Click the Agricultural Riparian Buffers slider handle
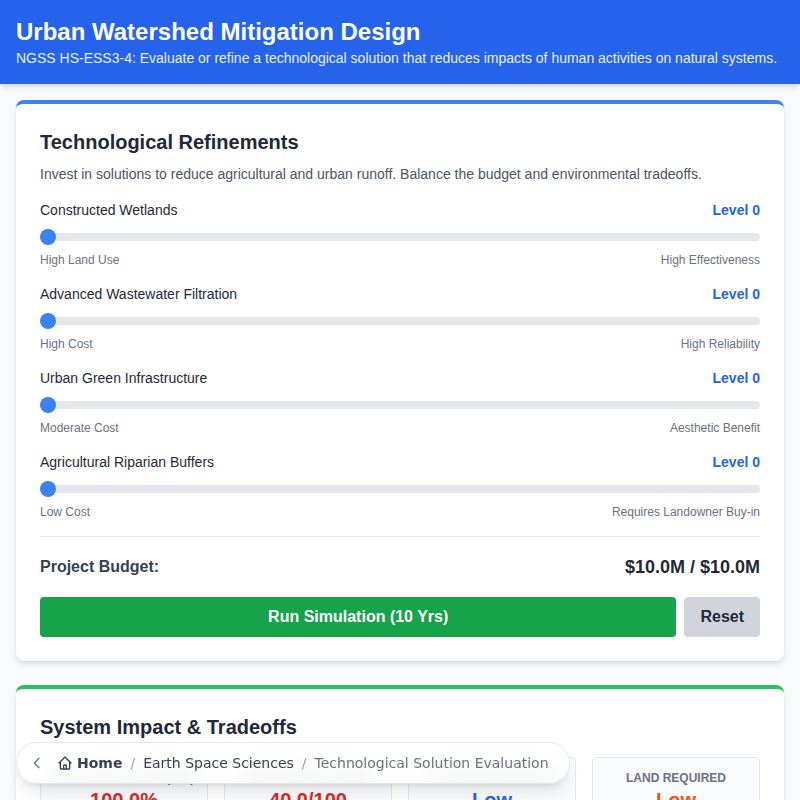The height and width of the screenshot is (800, 800). point(47,489)
